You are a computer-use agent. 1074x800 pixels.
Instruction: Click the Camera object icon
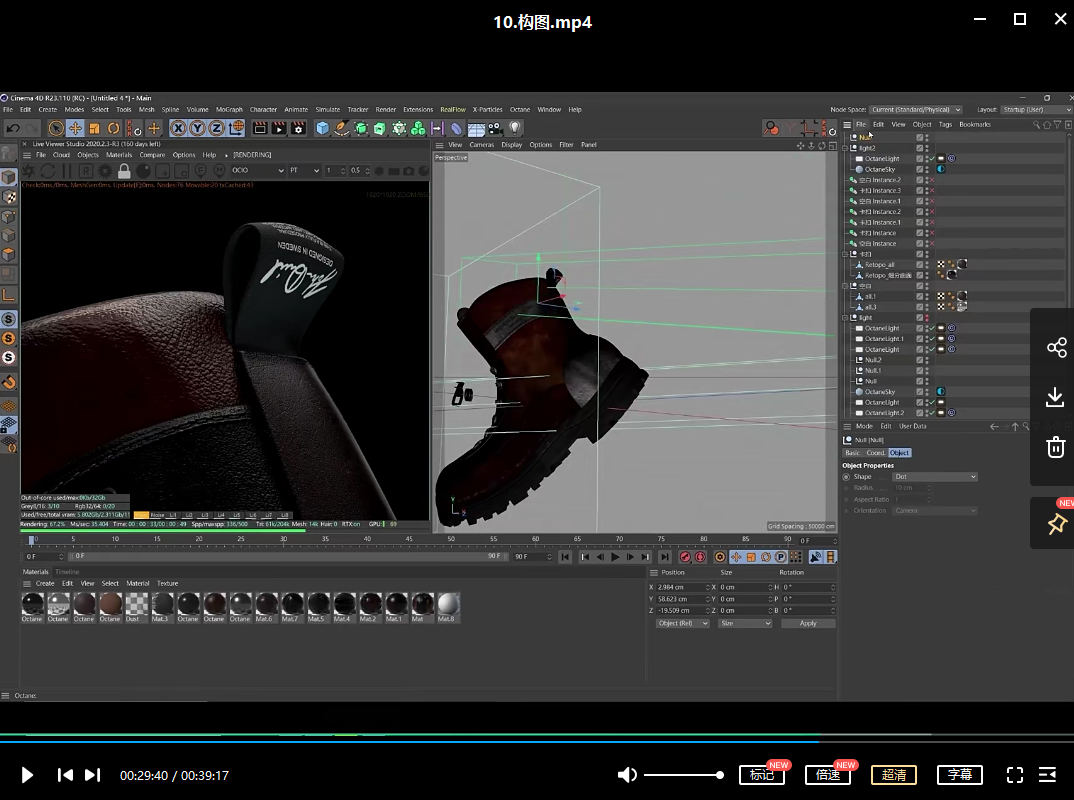(495, 128)
